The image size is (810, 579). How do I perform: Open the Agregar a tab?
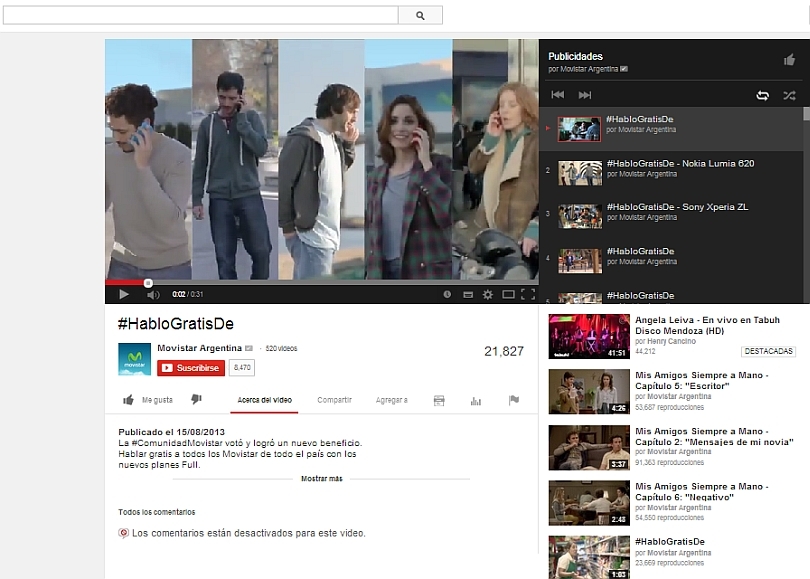click(x=392, y=400)
